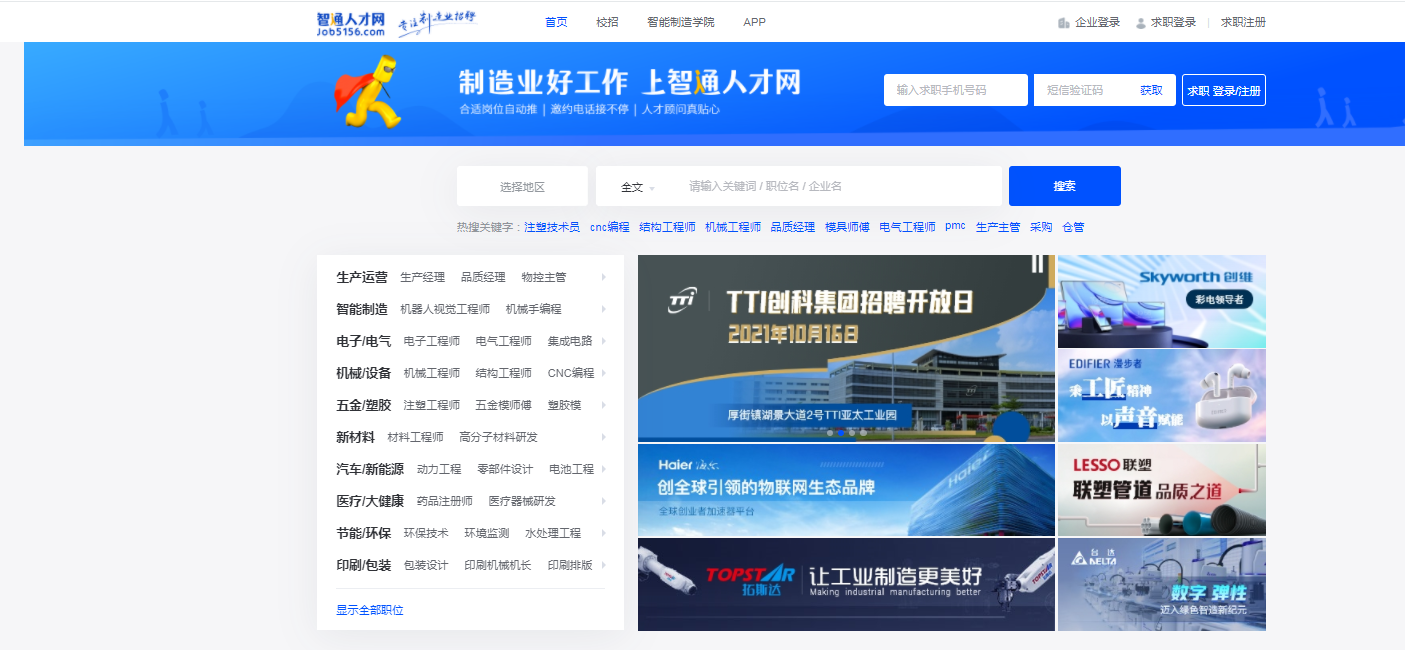Open the 电池工程 job link
Screen dimensions: 1405x650
[x=572, y=469]
